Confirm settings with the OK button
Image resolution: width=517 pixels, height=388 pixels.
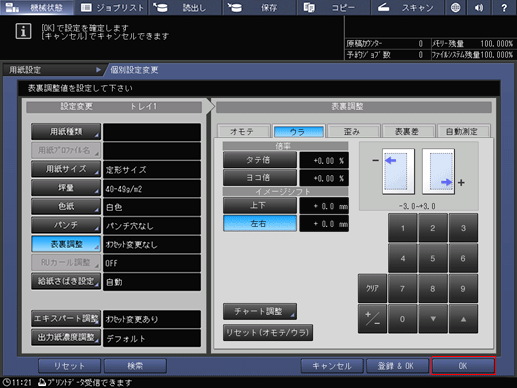pos(463,366)
